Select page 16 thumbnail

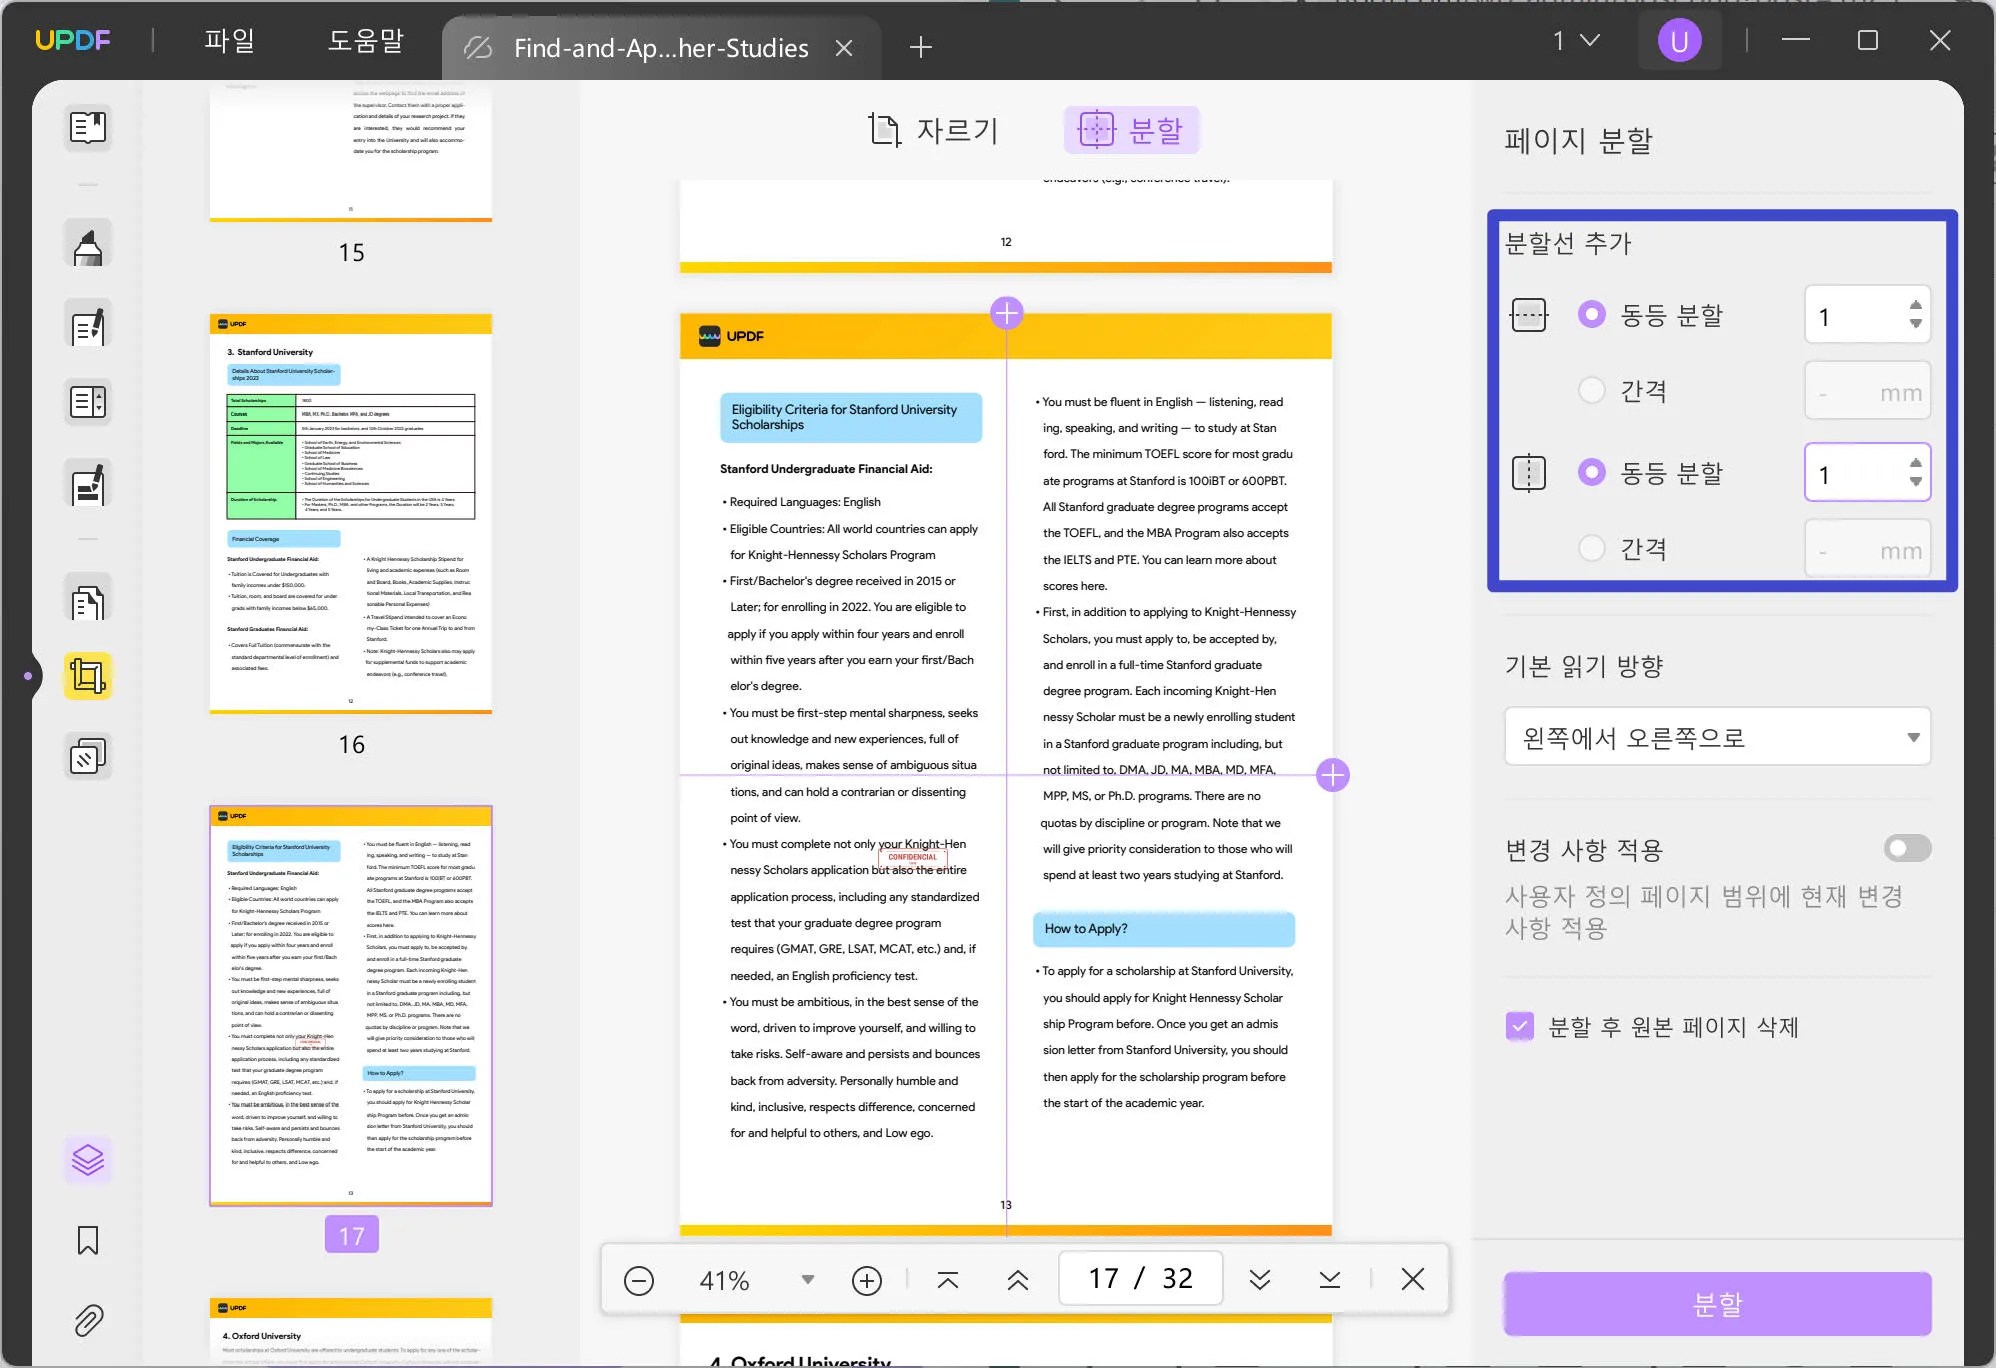click(x=351, y=514)
